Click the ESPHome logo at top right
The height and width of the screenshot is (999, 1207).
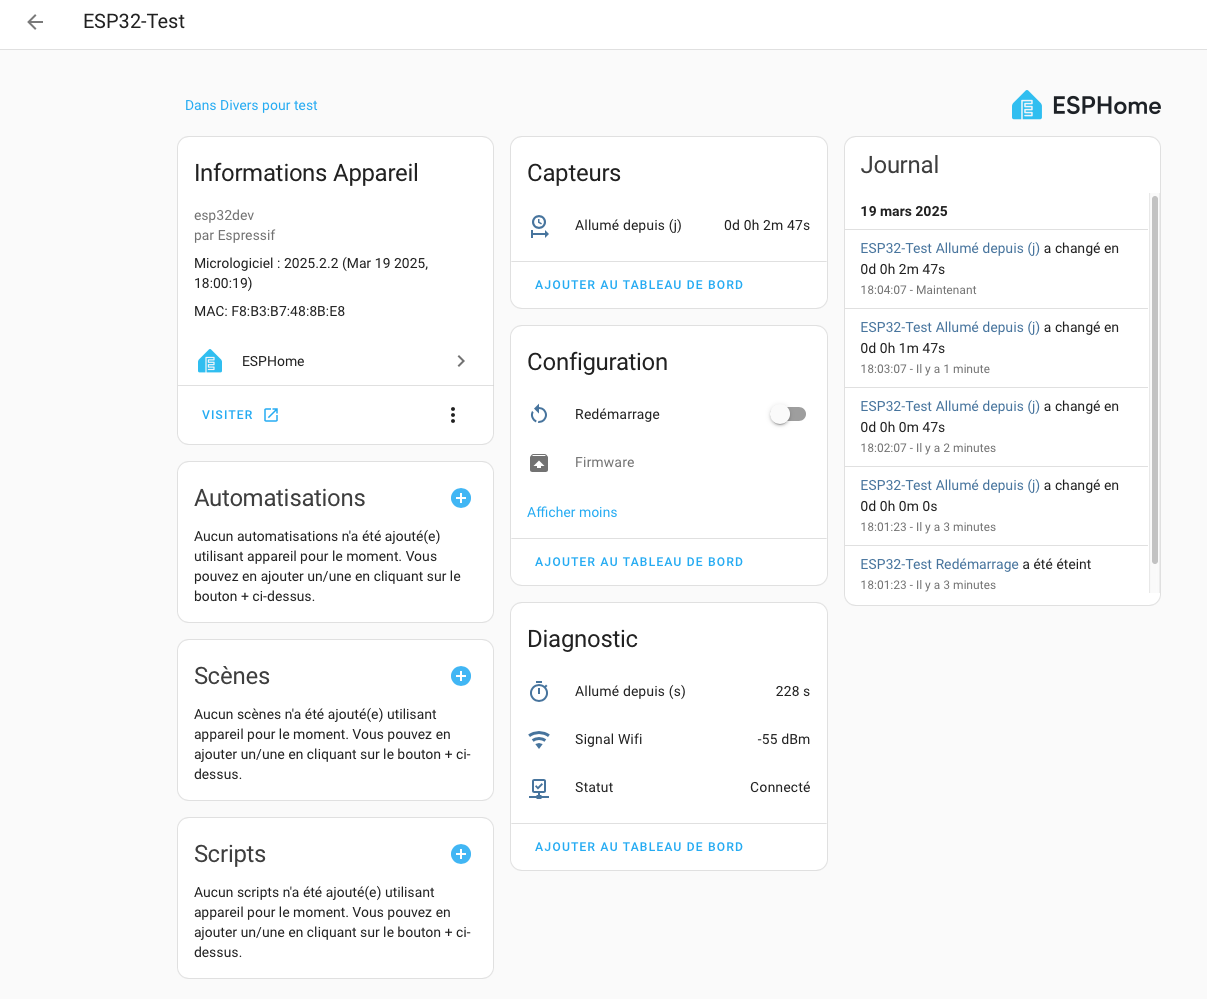[1086, 105]
